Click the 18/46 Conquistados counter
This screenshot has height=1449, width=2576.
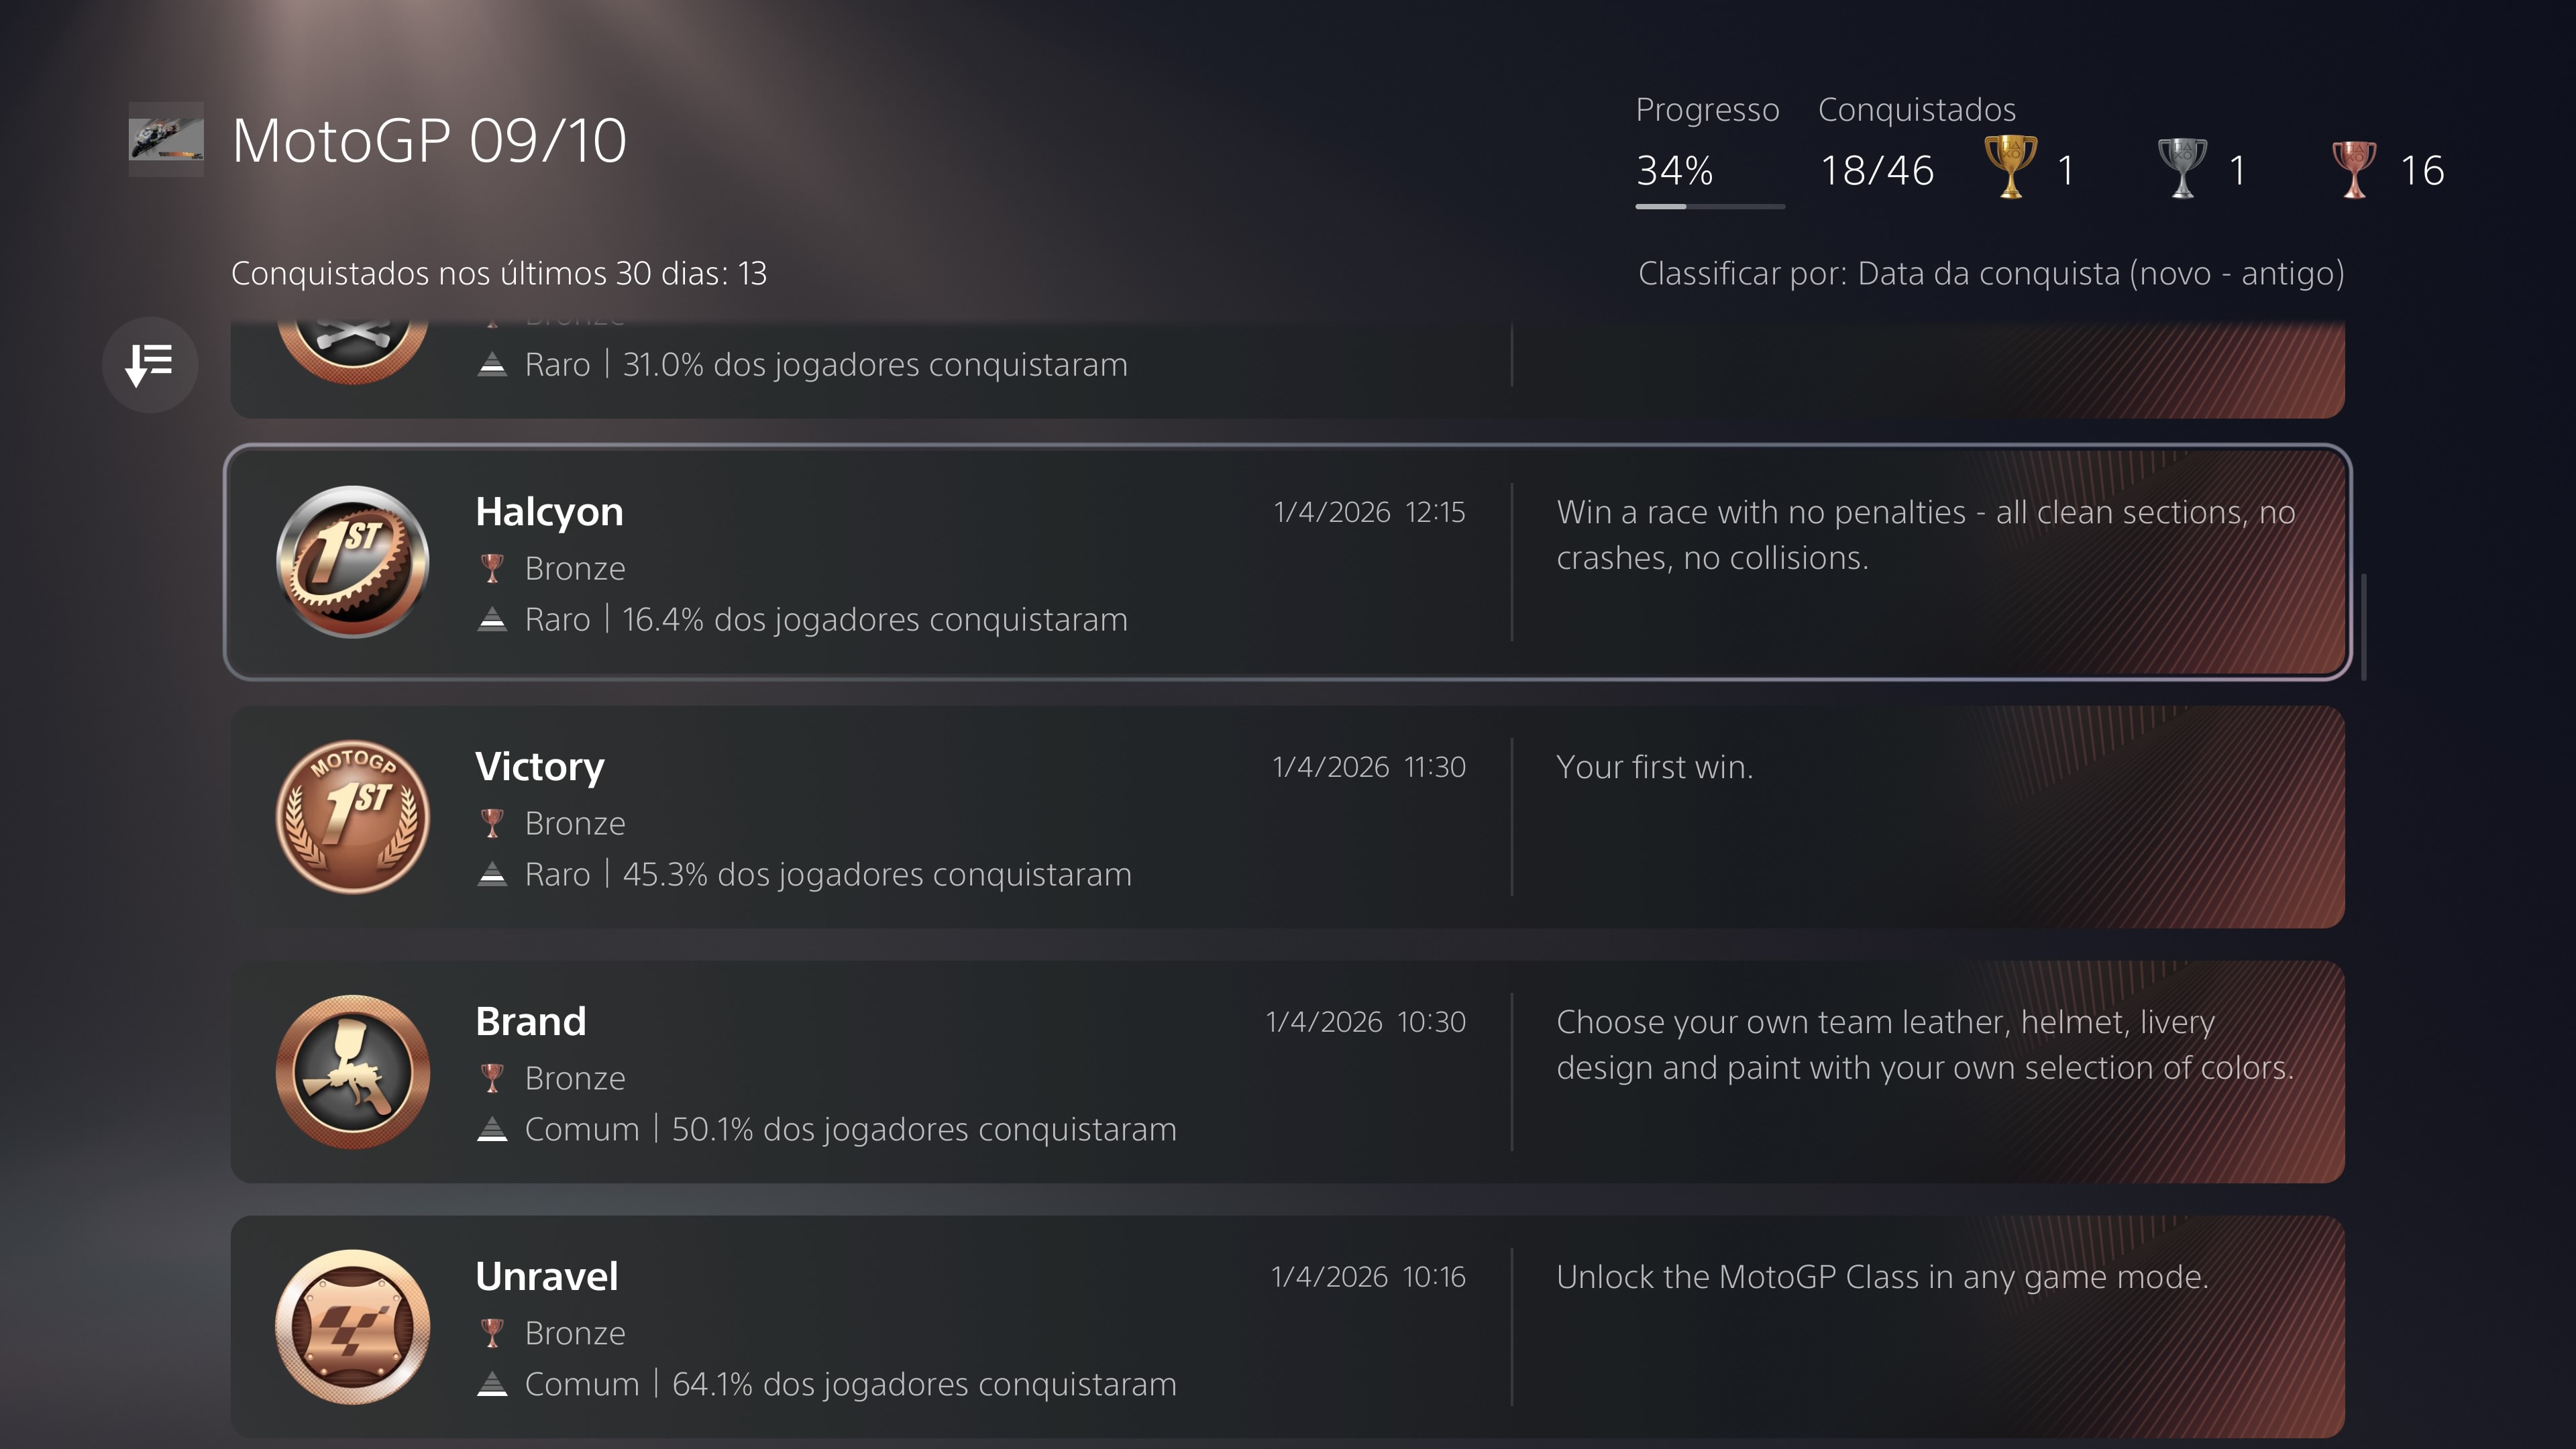[x=1877, y=171]
